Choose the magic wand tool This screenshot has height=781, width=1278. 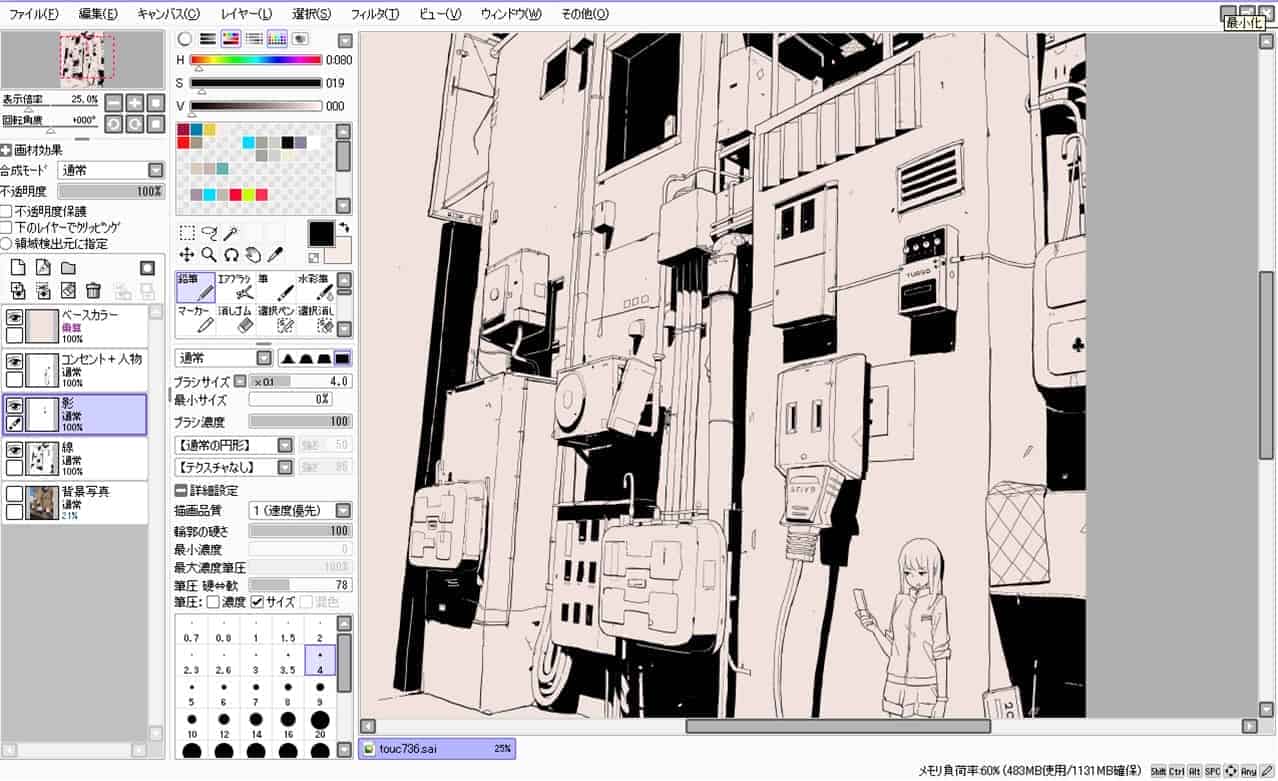click(230, 233)
